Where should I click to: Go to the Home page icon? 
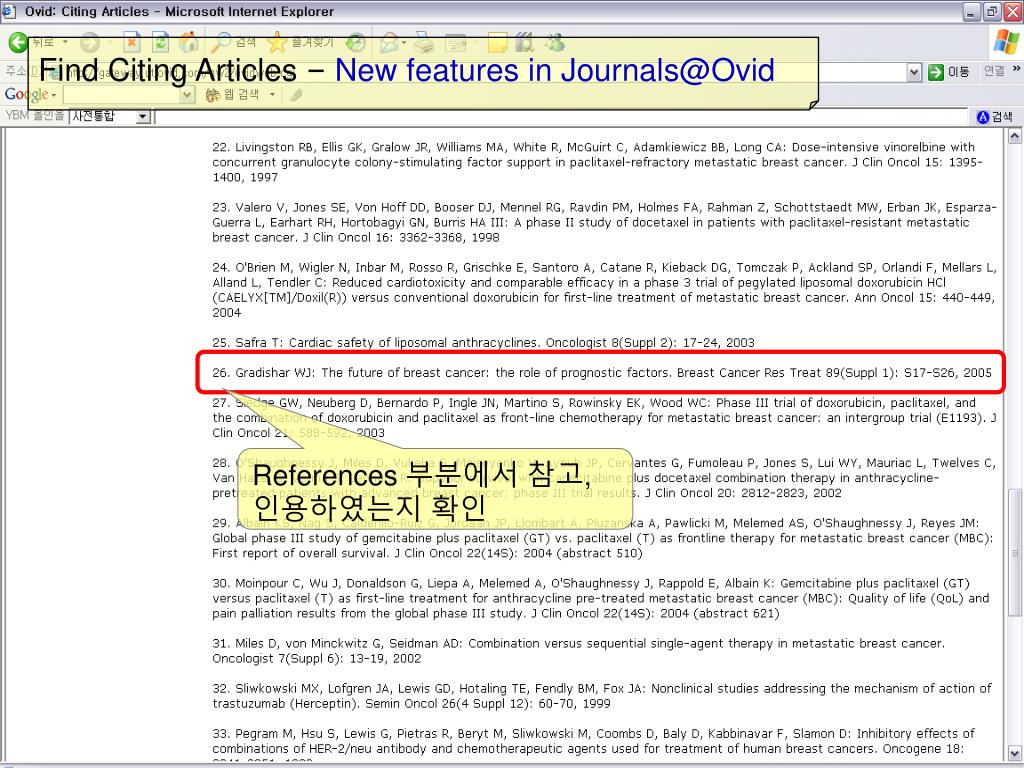188,42
